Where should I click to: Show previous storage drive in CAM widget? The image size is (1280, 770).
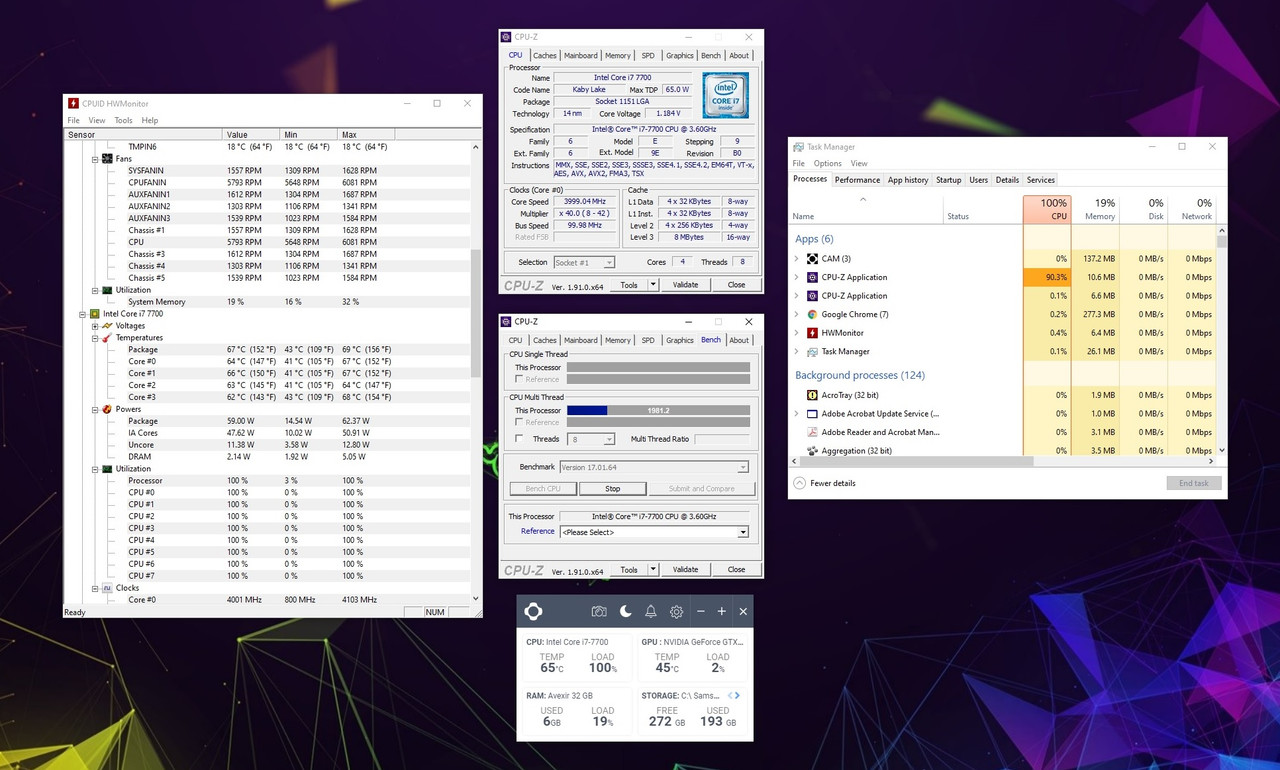(730, 695)
